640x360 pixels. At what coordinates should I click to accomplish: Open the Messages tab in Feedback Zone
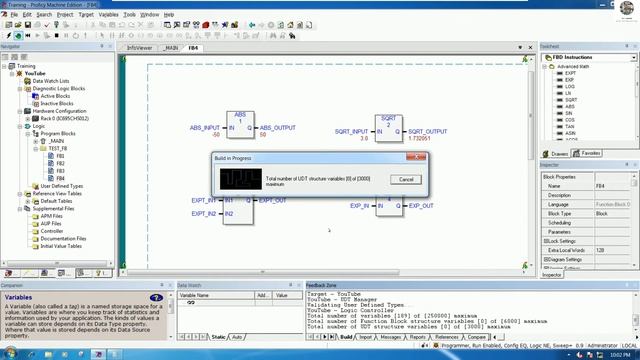[x=390, y=337]
